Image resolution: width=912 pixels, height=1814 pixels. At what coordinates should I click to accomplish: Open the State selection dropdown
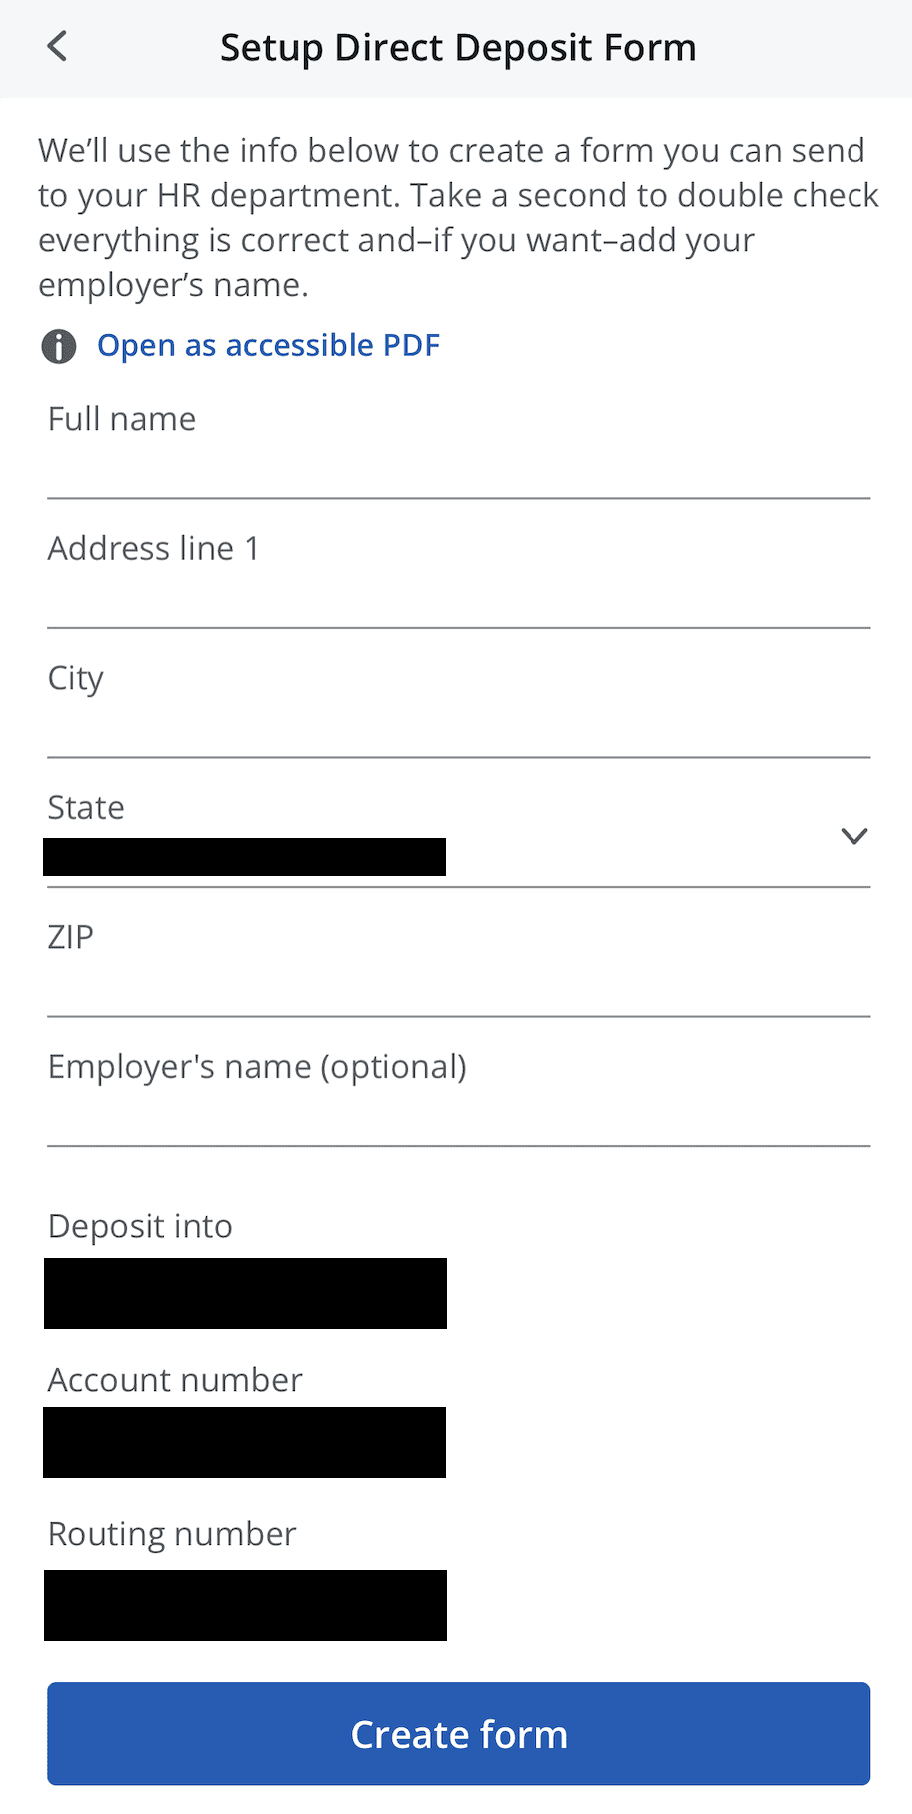point(455,840)
